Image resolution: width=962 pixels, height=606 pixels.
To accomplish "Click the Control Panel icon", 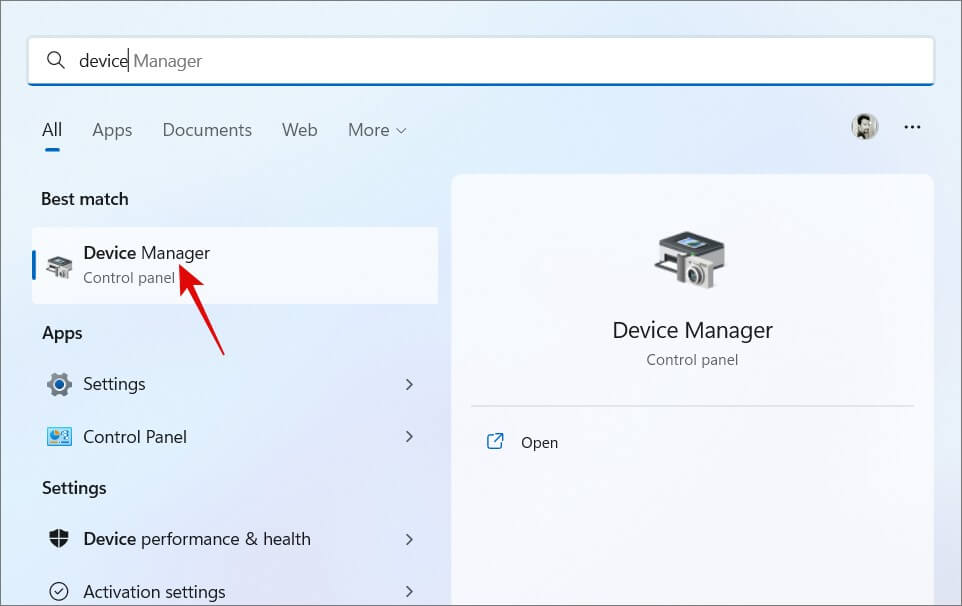I will (x=59, y=437).
